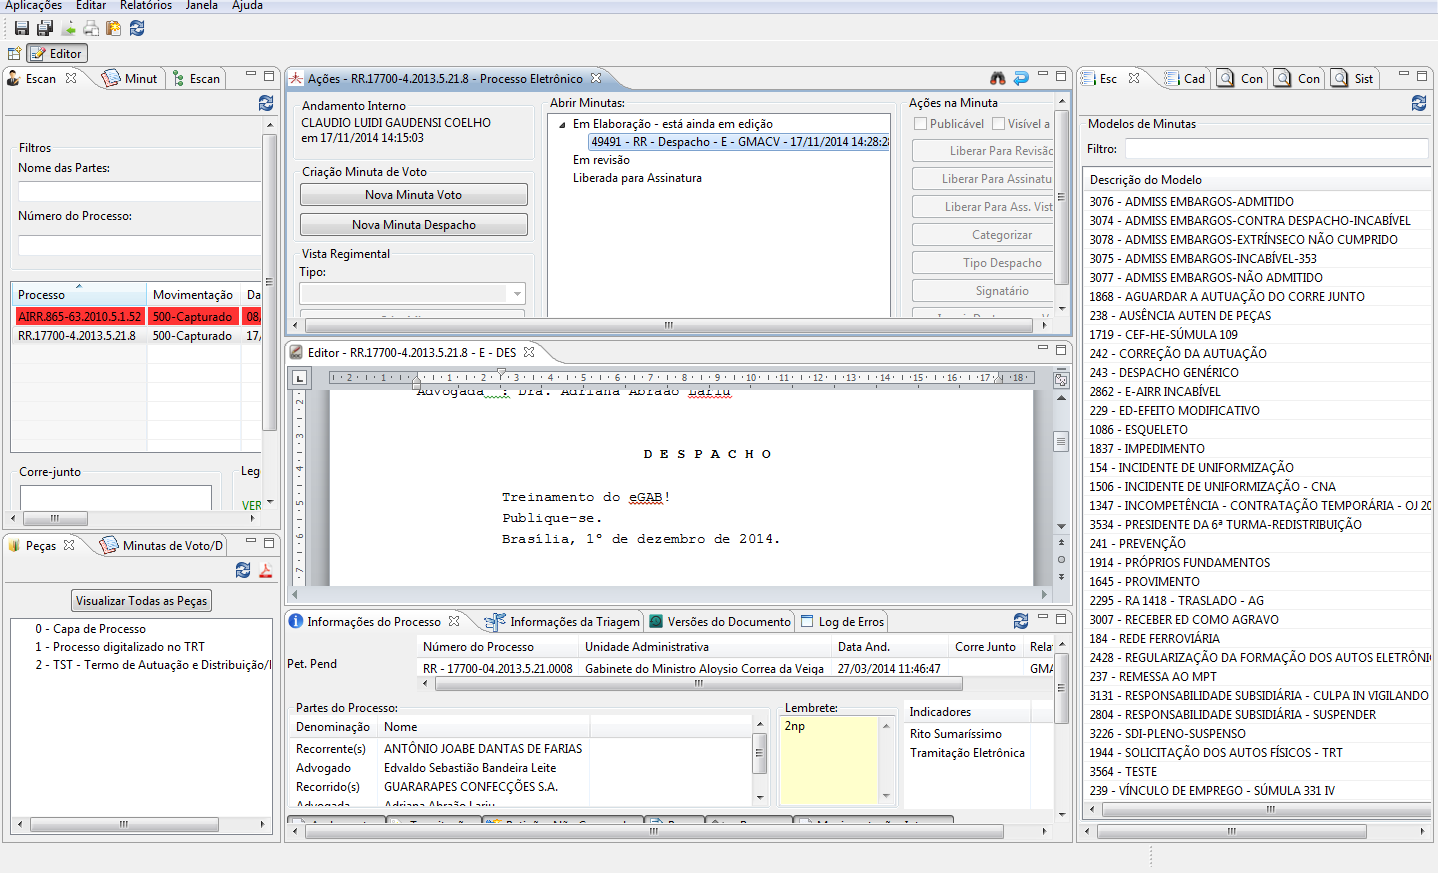Switch to the Minutas de Voto/D tab
The width and height of the screenshot is (1438, 873).
162,545
